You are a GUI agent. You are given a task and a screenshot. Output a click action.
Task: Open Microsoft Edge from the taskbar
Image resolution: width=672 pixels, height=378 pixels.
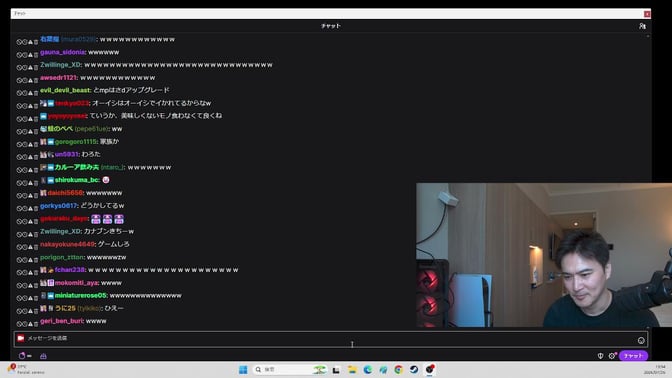click(368, 369)
